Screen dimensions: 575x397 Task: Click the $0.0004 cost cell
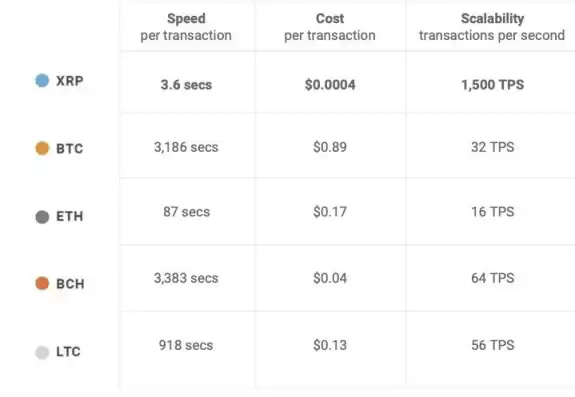330,85
